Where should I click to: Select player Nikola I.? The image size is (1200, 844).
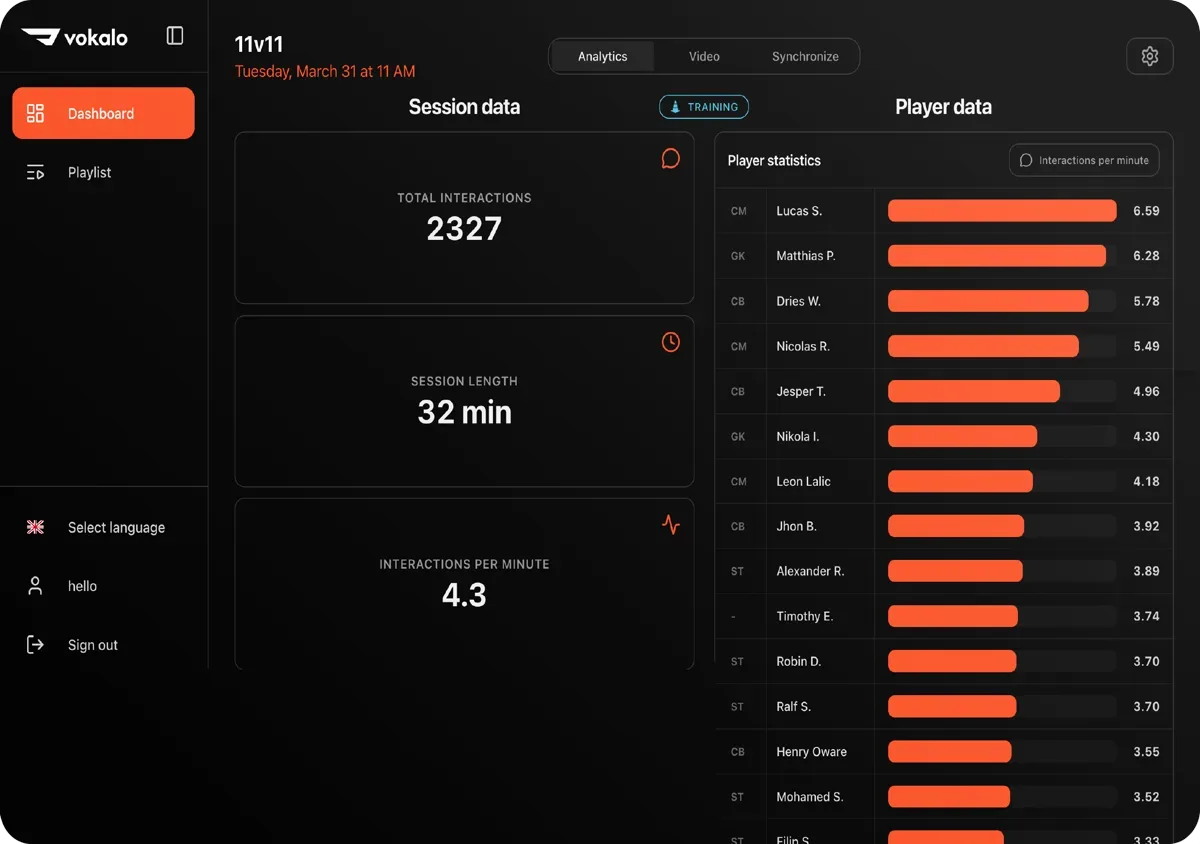click(x=798, y=436)
